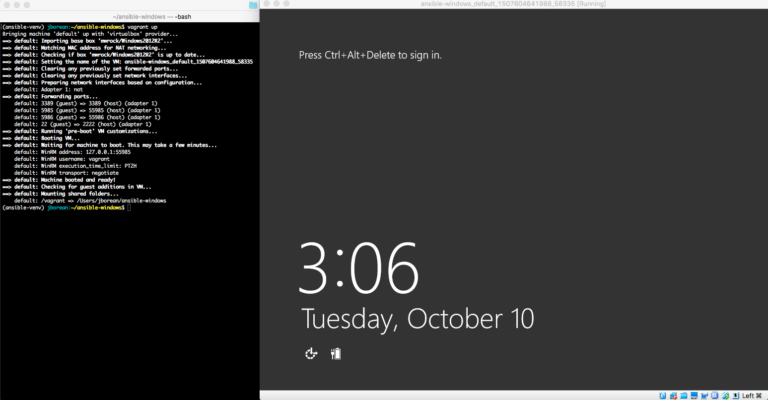Click the 'WinRM transport: negotiate' line
768x400 pixels.
[66, 173]
